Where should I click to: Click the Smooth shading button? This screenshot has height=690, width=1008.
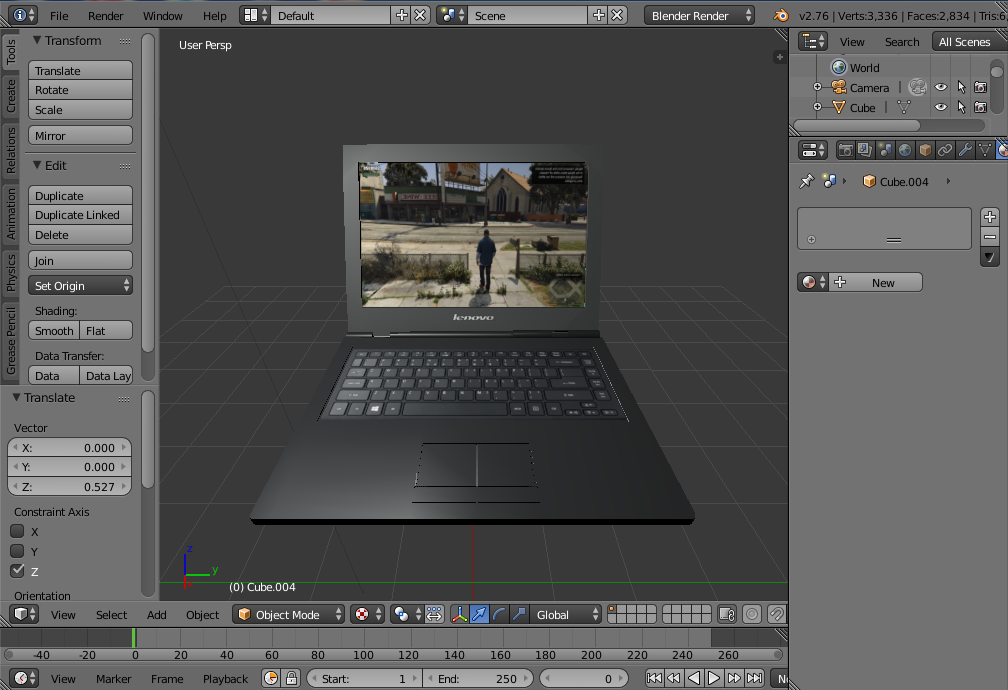(x=54, y=331)
